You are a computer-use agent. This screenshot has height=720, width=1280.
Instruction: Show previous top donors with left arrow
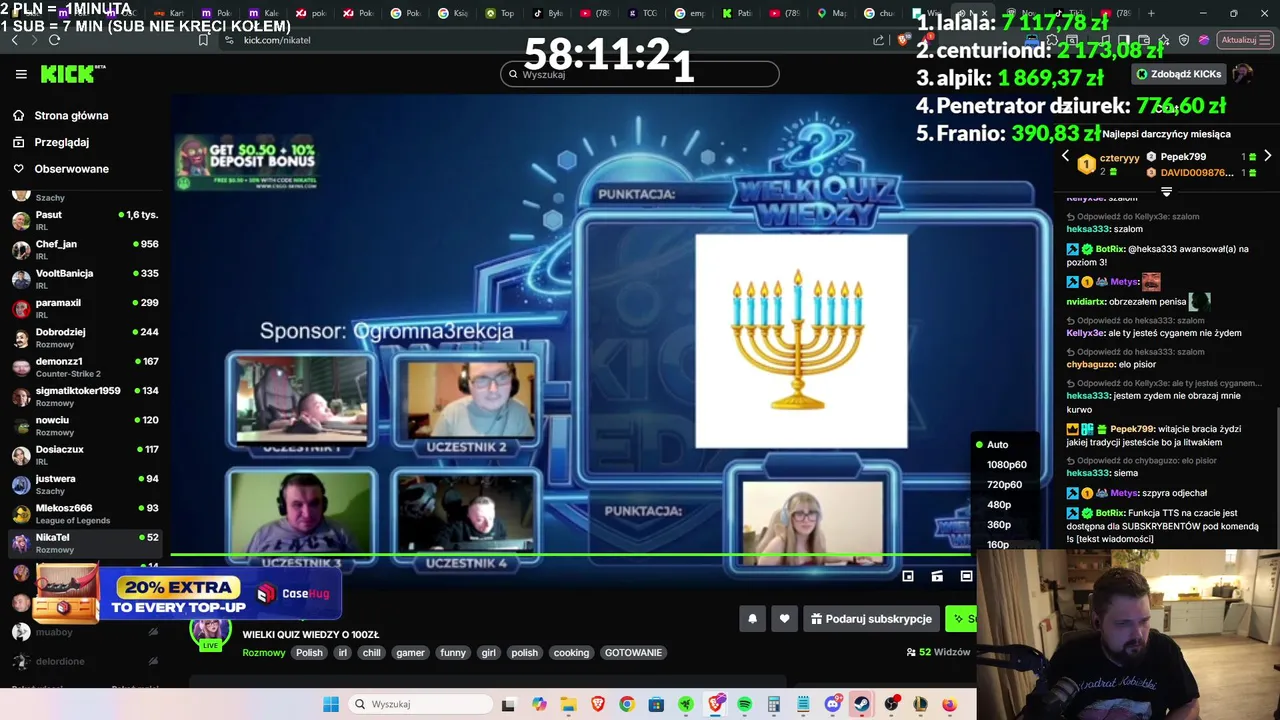tap(1065, 156)
